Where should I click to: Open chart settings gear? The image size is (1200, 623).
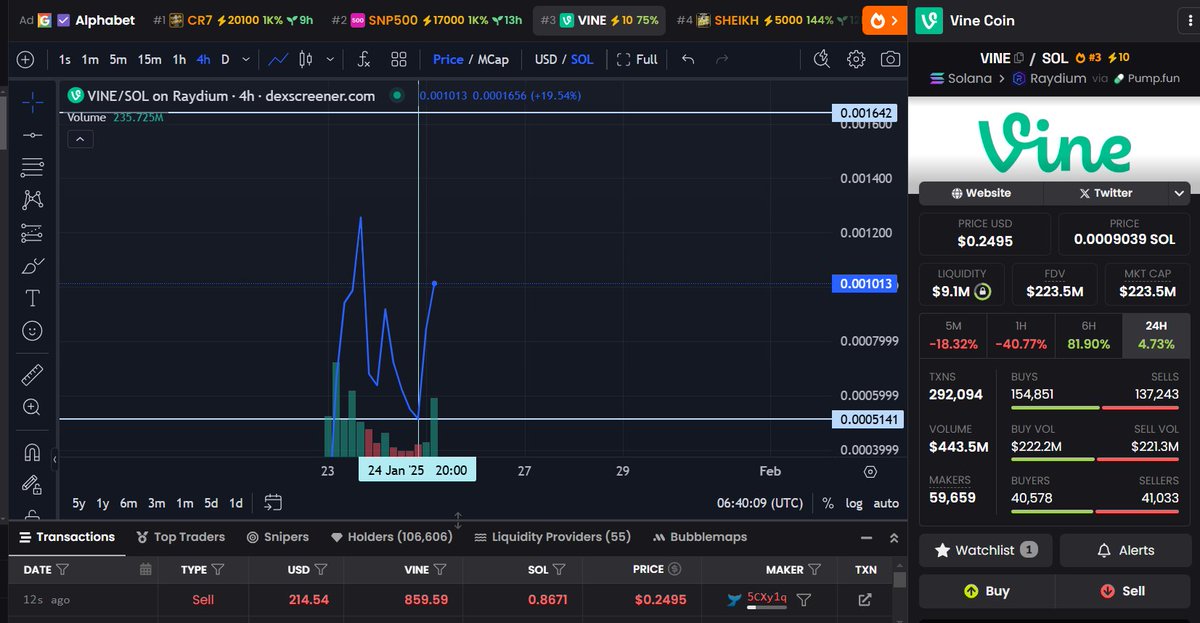tap(856, 59)
